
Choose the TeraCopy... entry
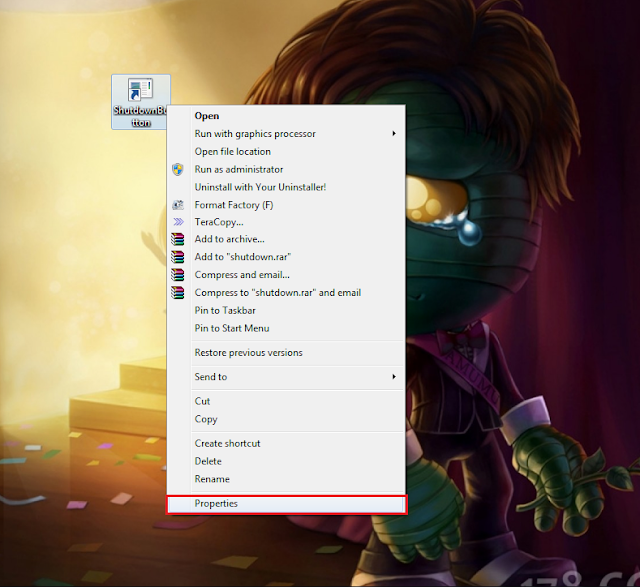click(286, 222)
